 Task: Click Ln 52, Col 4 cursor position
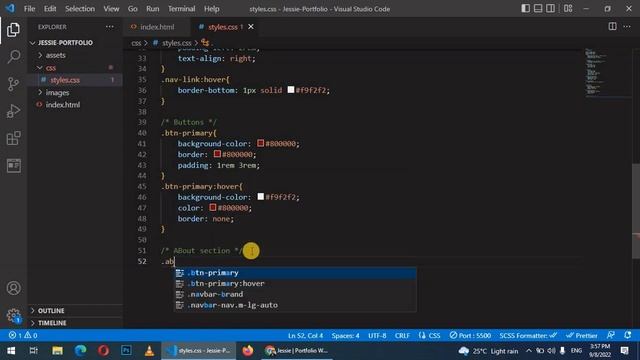(x=305, y=335)
